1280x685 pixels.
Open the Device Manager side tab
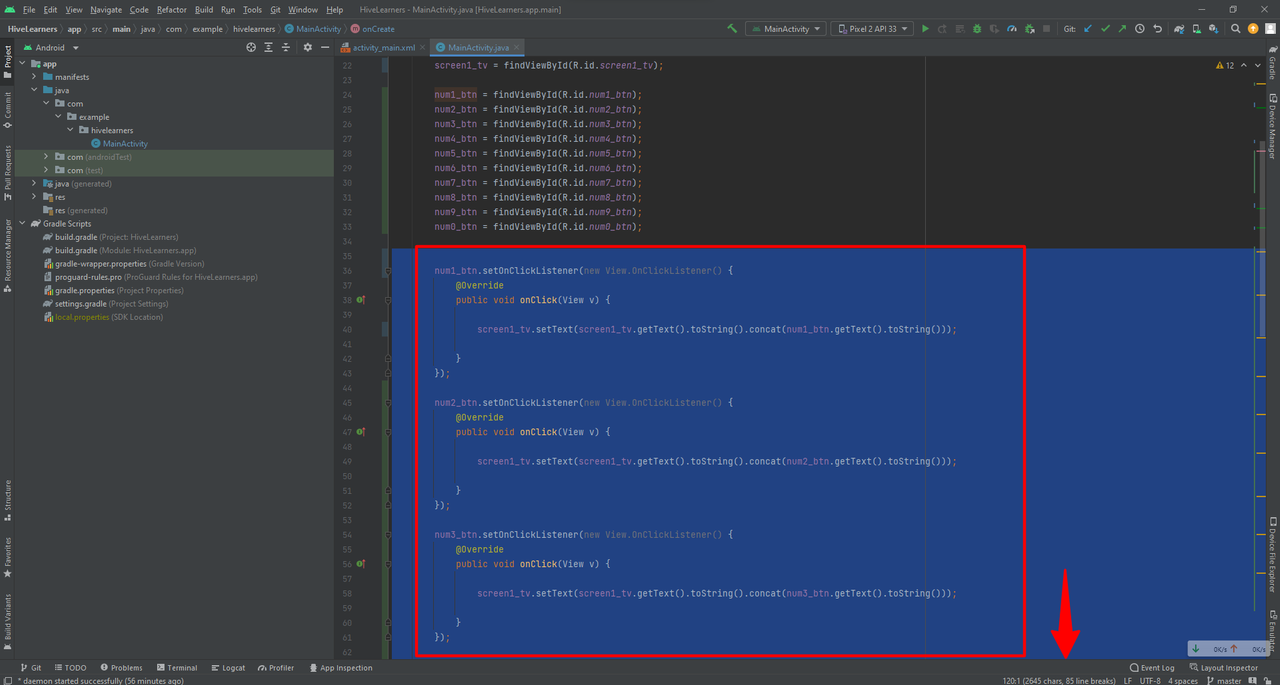click(1272, 125)
